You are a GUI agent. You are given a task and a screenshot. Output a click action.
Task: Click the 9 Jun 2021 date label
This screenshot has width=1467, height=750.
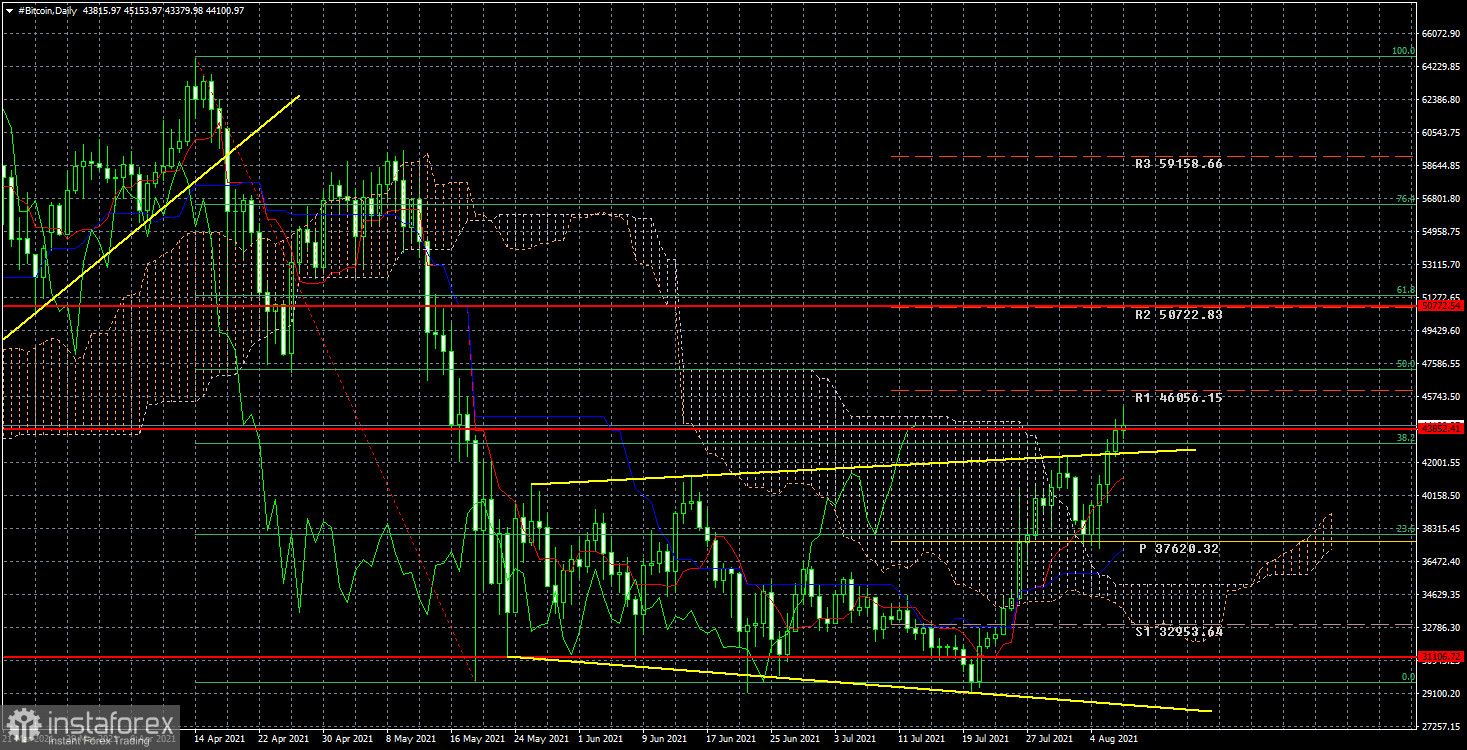666,740
